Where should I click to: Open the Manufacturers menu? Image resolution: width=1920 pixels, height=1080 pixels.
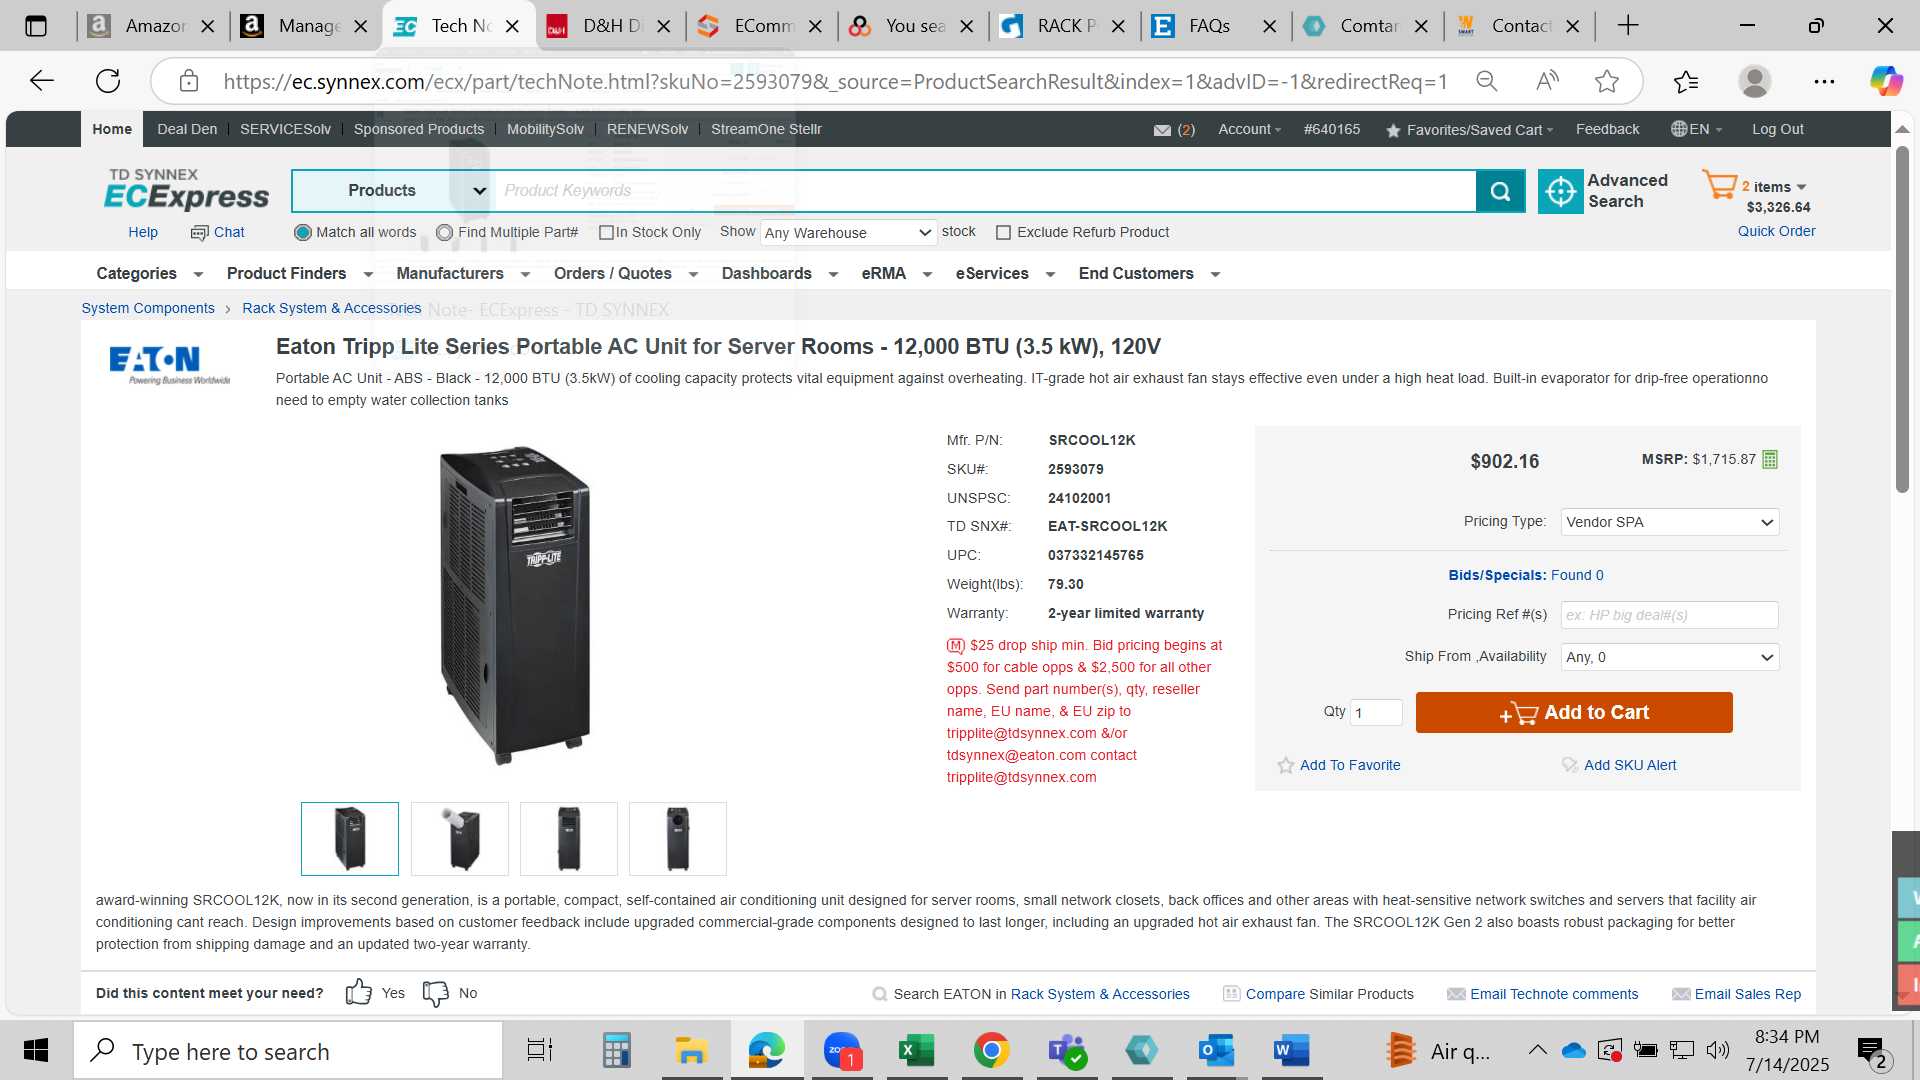click(x=462, y=274)
